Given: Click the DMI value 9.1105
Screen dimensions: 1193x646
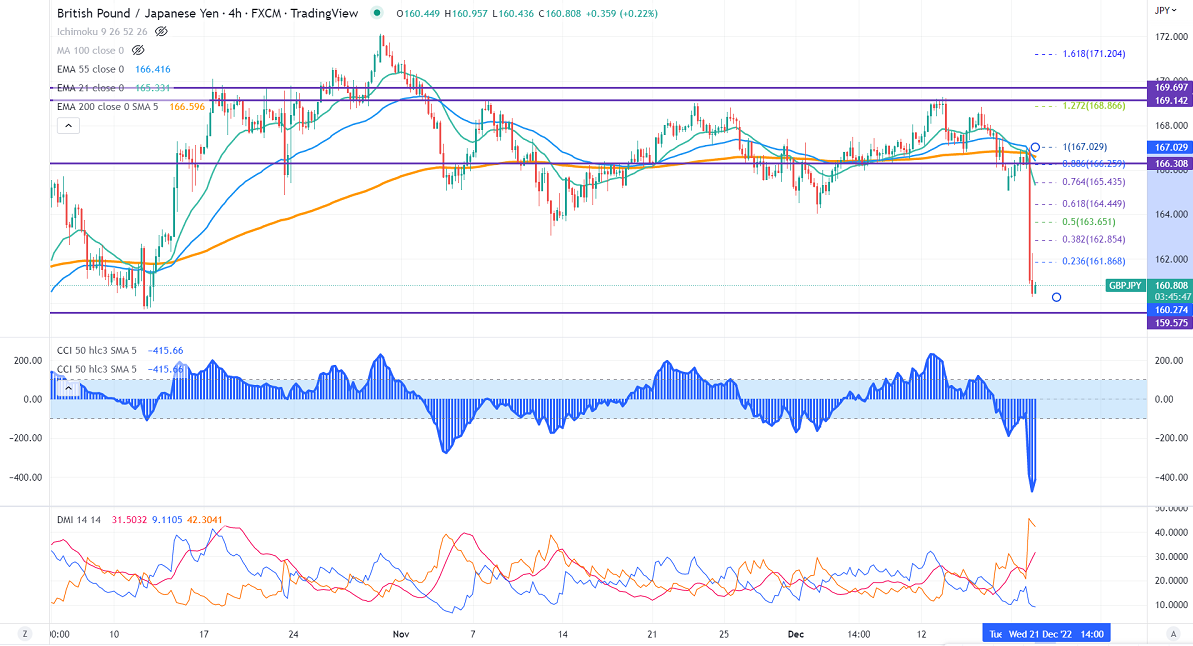Looking at the screenshot, I should tap(167, 520).
